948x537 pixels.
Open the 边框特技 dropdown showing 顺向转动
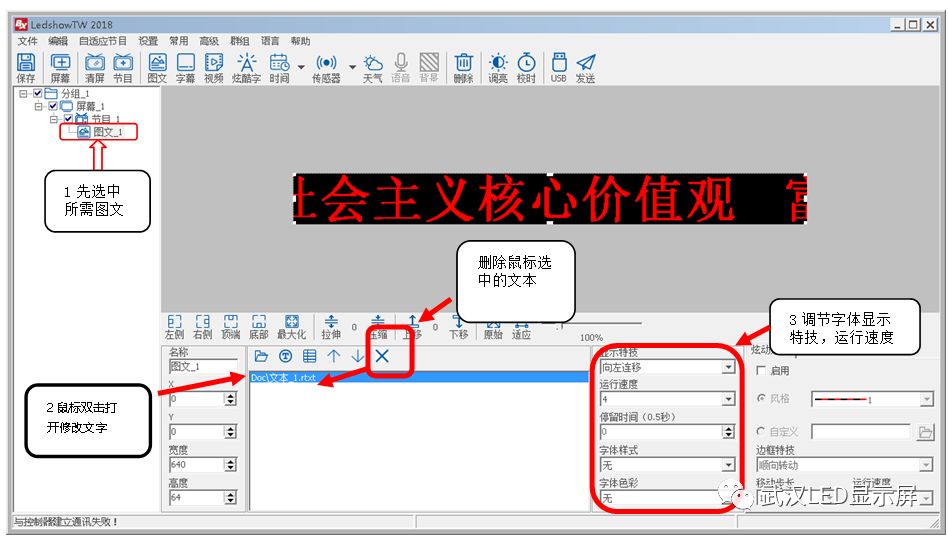click(926, 464)
